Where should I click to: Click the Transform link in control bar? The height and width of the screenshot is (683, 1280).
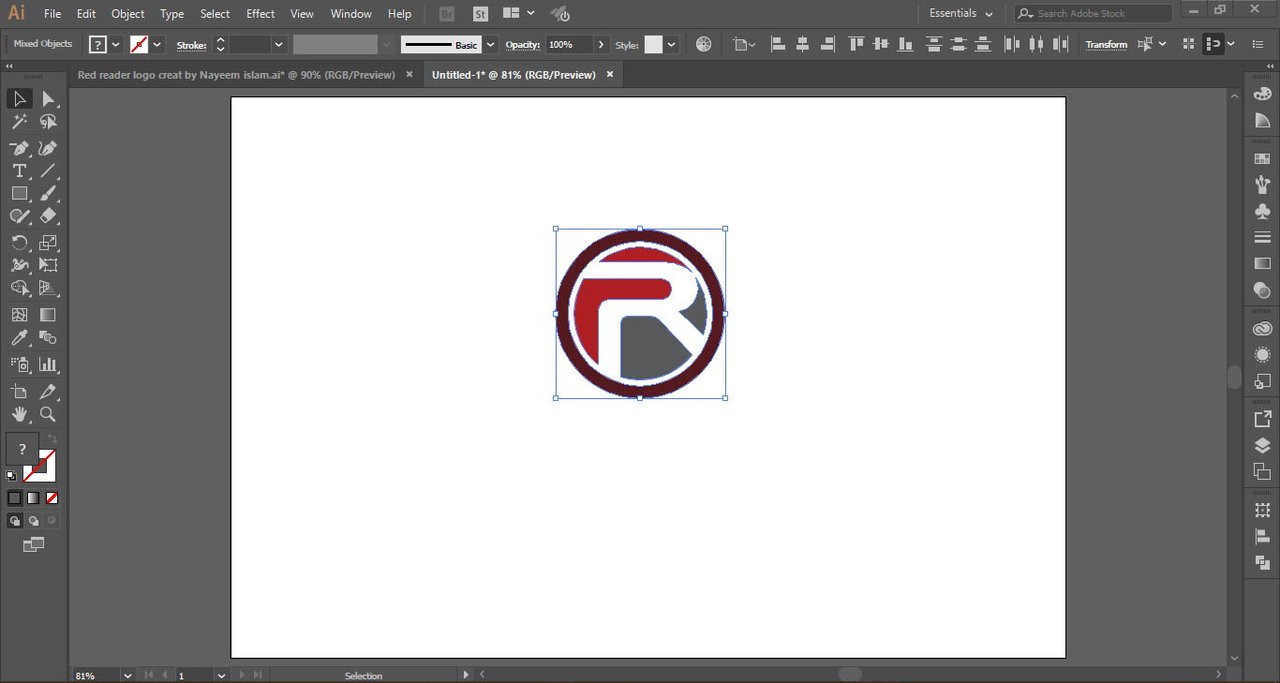pos(1106,44)
